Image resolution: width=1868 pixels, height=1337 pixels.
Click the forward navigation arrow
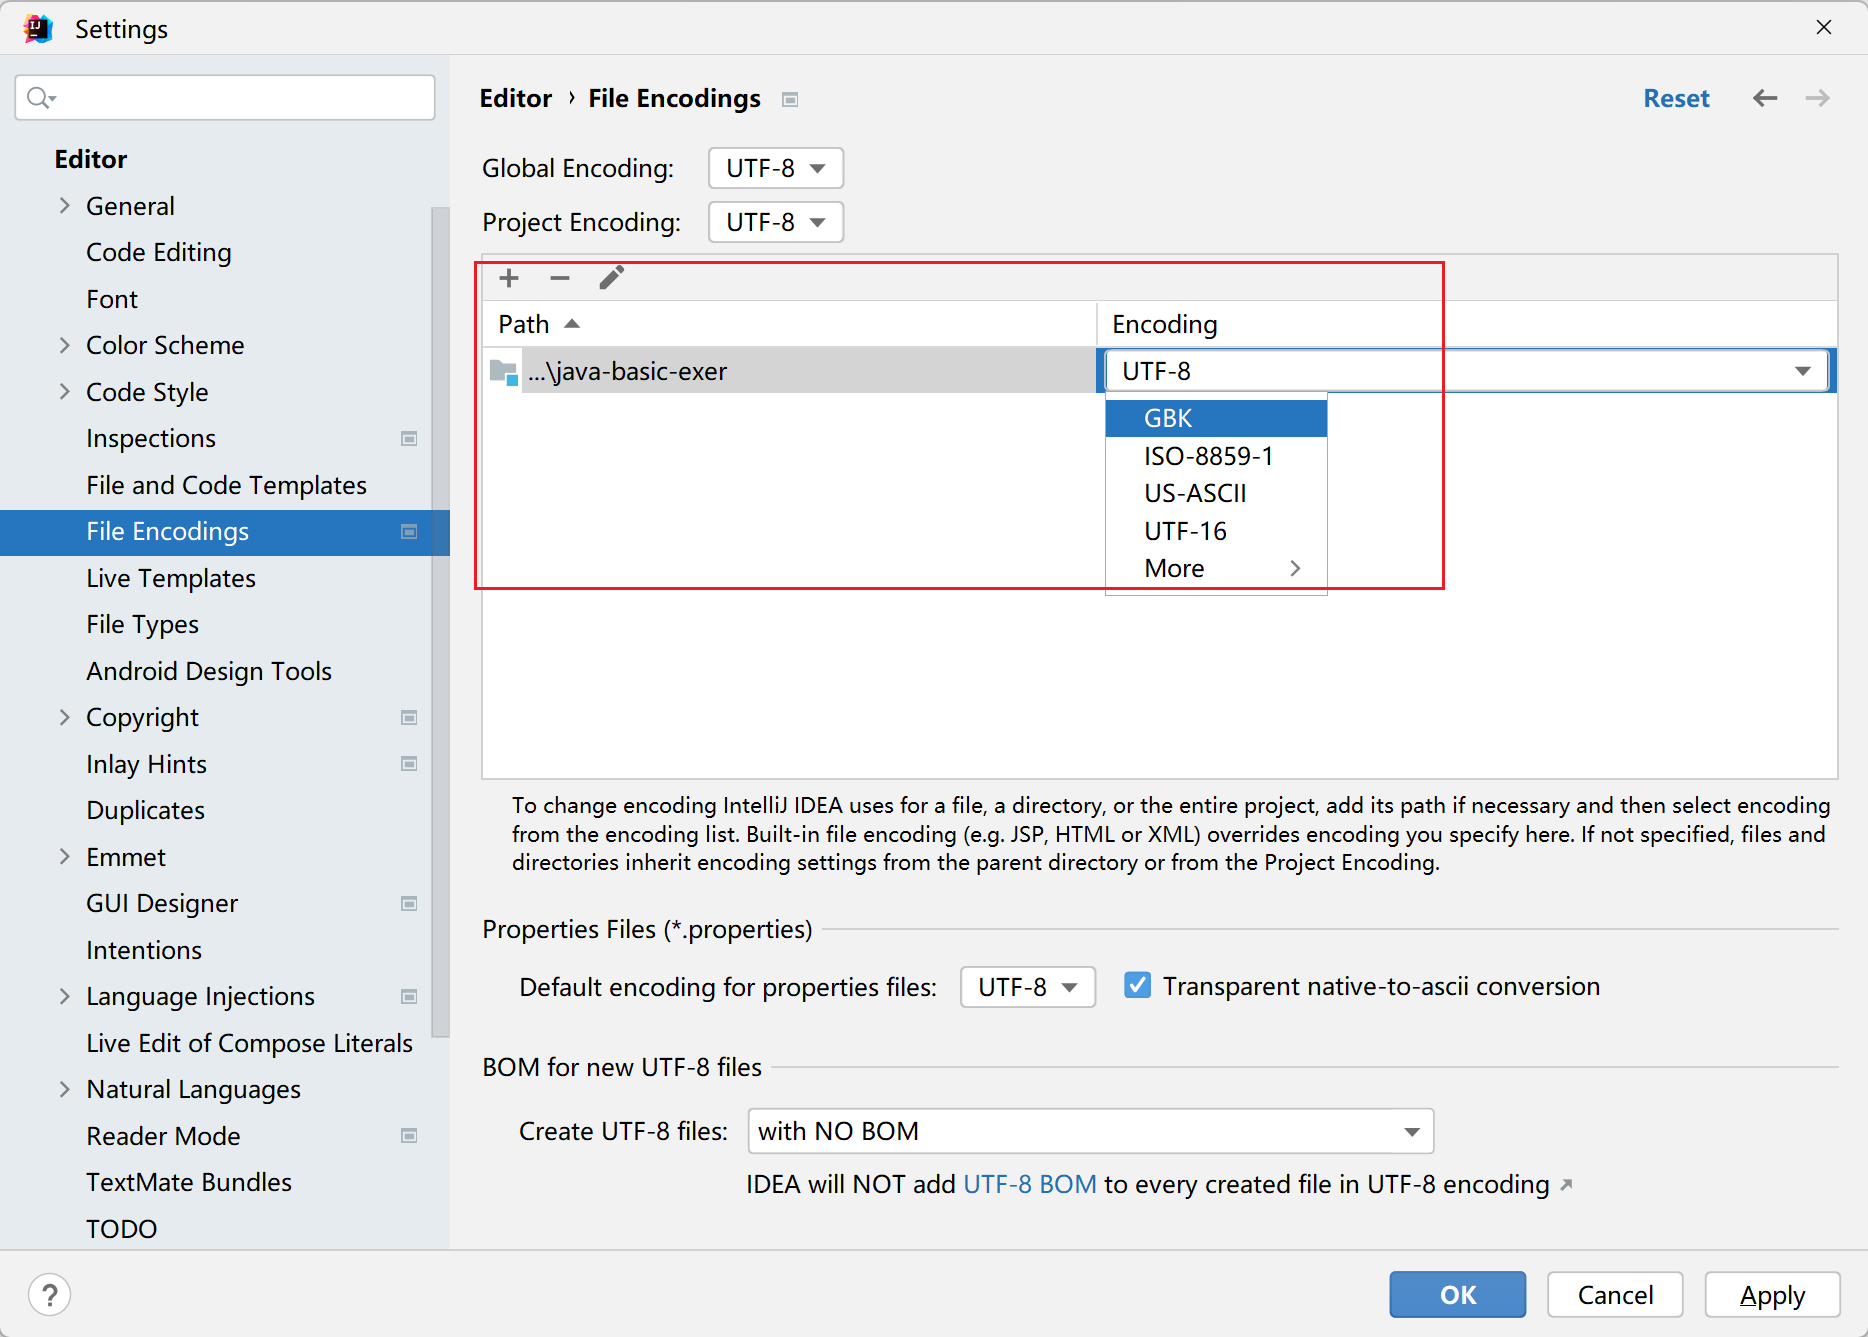pos(1817,98)
